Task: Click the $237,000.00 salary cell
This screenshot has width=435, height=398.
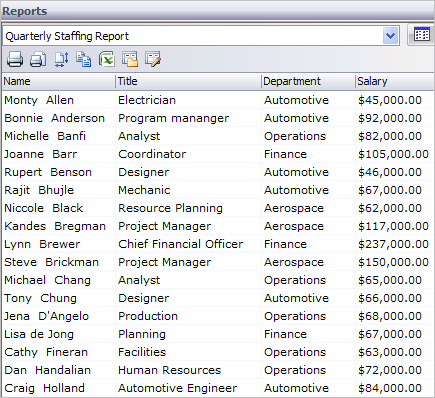Action: [395, 244]
